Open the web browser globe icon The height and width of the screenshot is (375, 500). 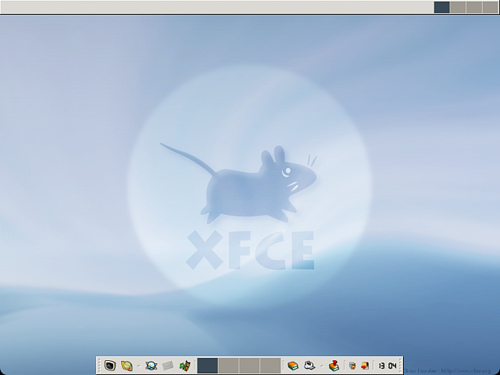[151, 366]
